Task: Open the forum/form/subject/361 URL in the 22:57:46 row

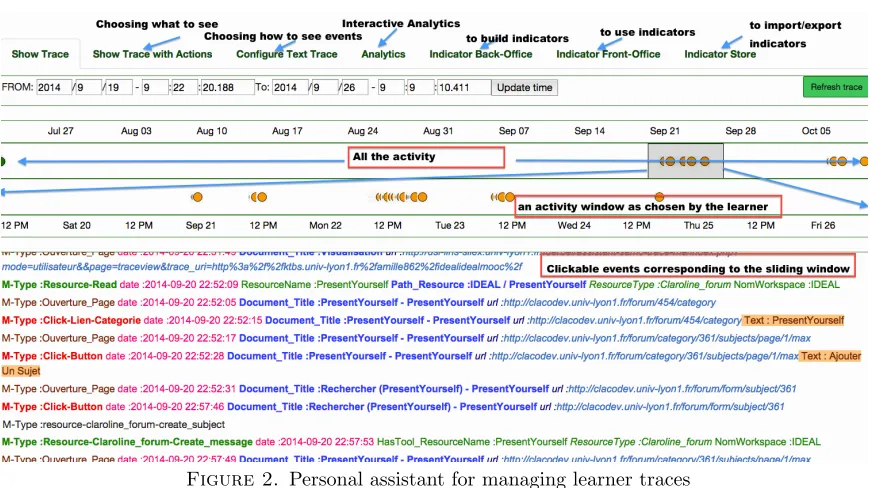Action: [670, 407]
